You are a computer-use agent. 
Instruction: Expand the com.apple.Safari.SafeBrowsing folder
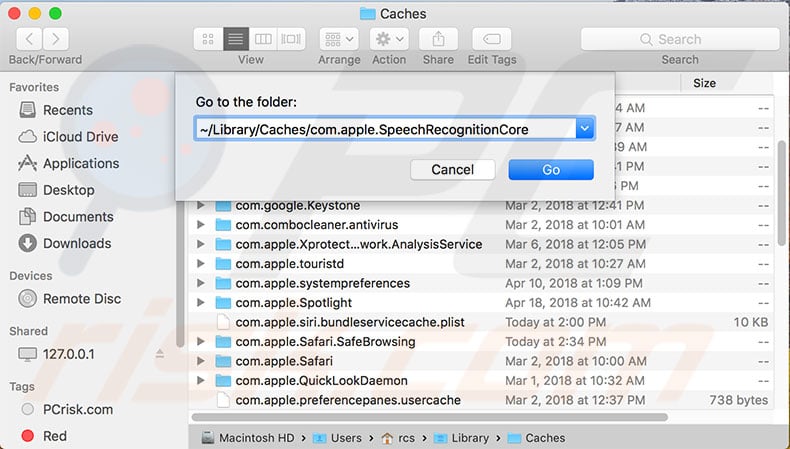click(201, 342)
